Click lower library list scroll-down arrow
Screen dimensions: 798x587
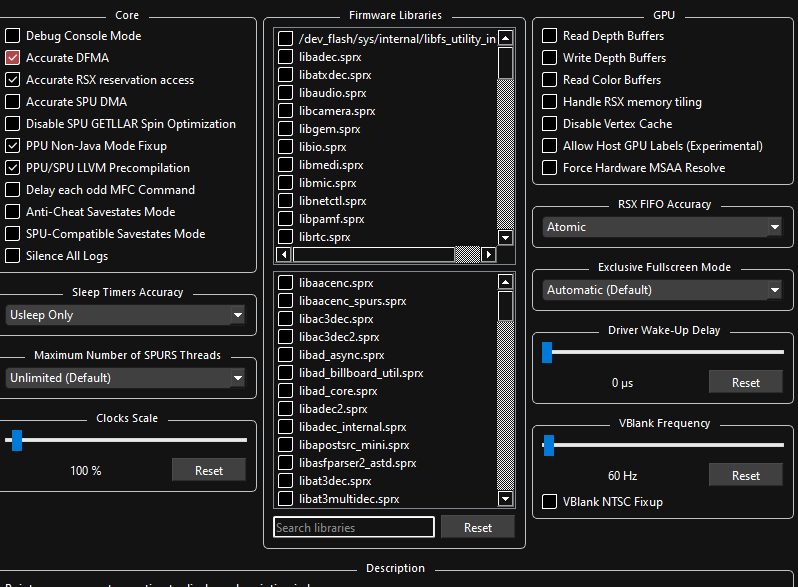(505, 498)
